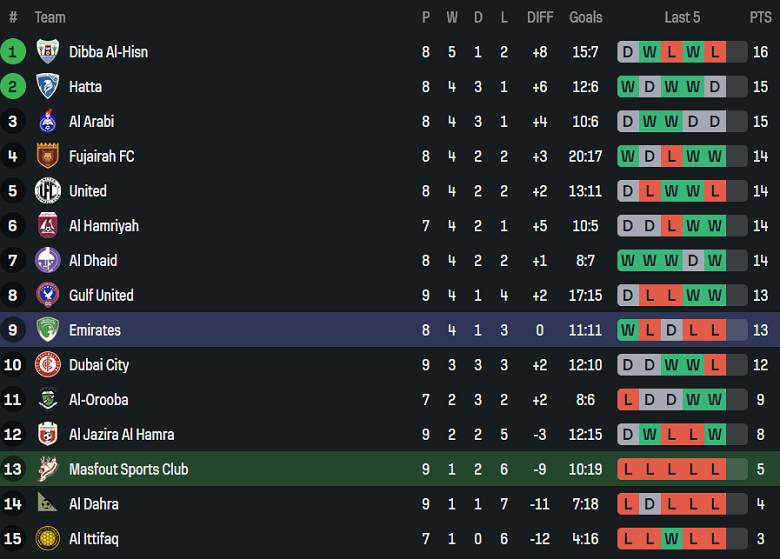
Task: Sort standings by Goals column header
Action: click(x=586, y=17)
